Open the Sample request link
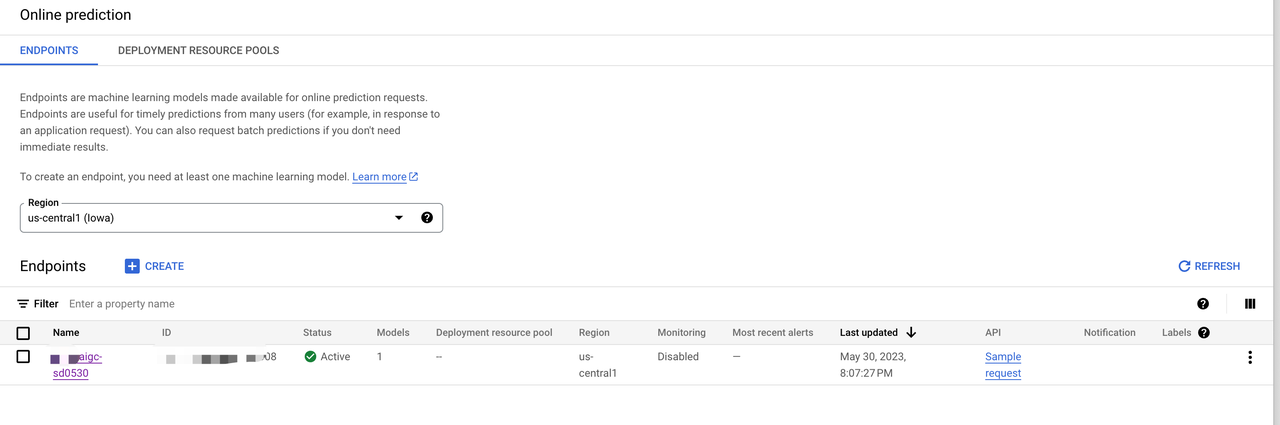Viewport: 1280px width, 425px height. point(1003,365)
